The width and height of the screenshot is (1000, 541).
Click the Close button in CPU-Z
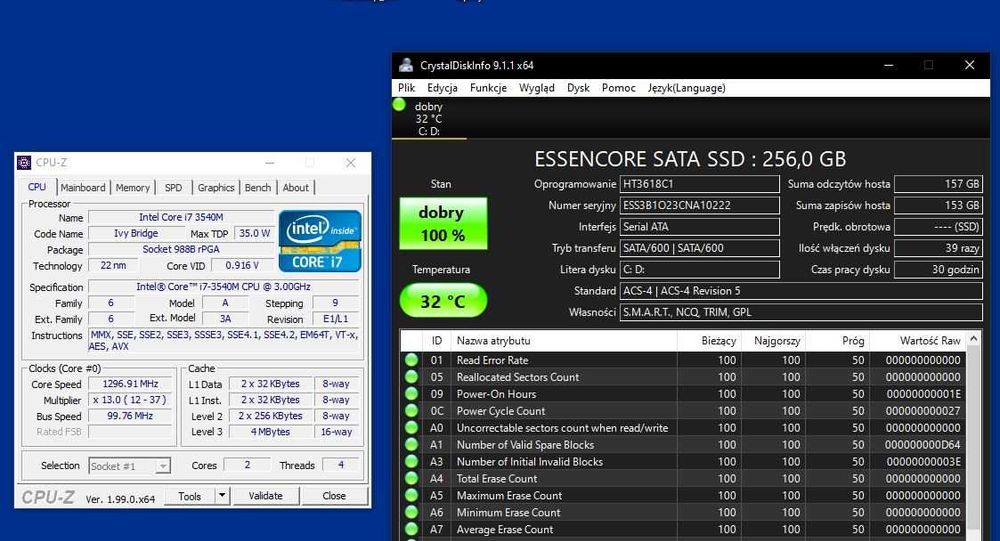click(334, 496)
